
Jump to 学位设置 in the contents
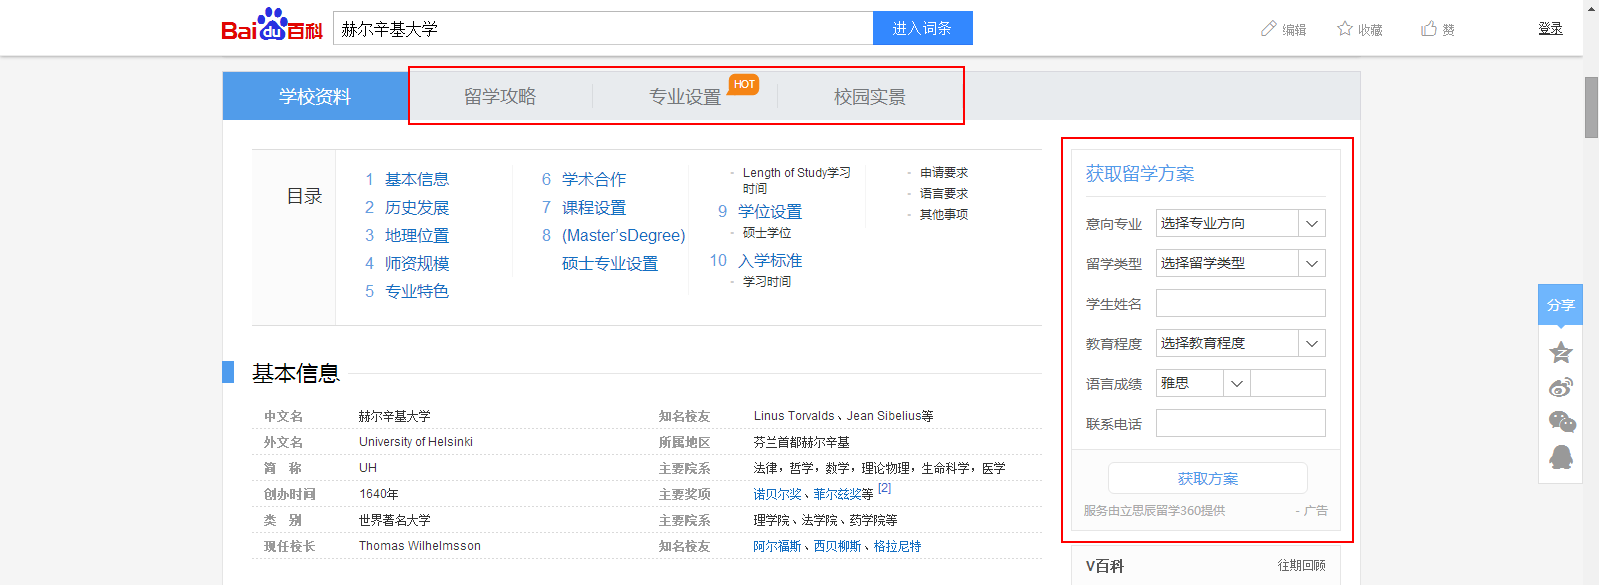tap(770, 211)
